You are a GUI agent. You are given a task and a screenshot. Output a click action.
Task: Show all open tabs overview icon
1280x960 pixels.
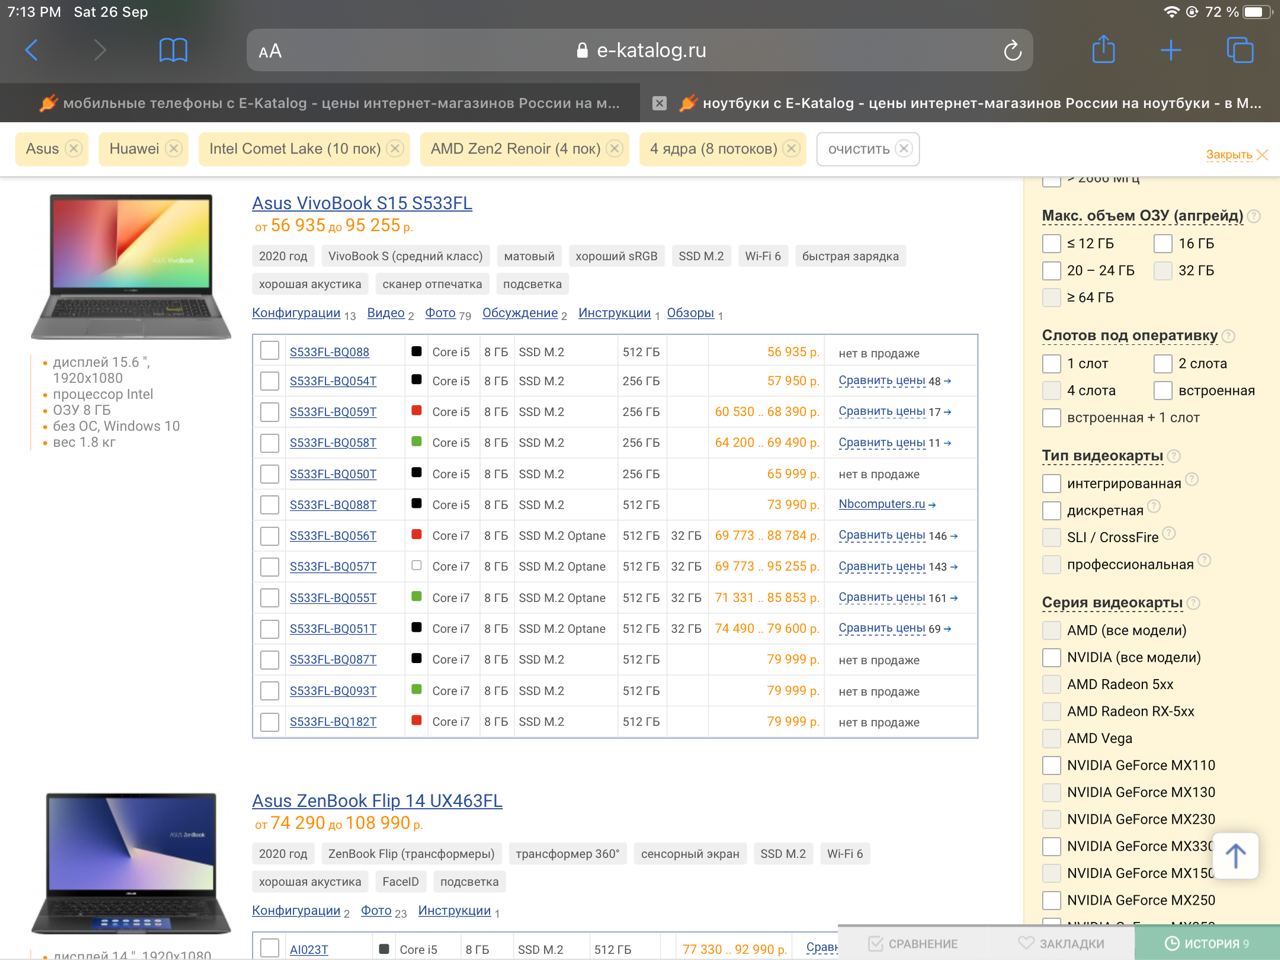click(1240, 50)
